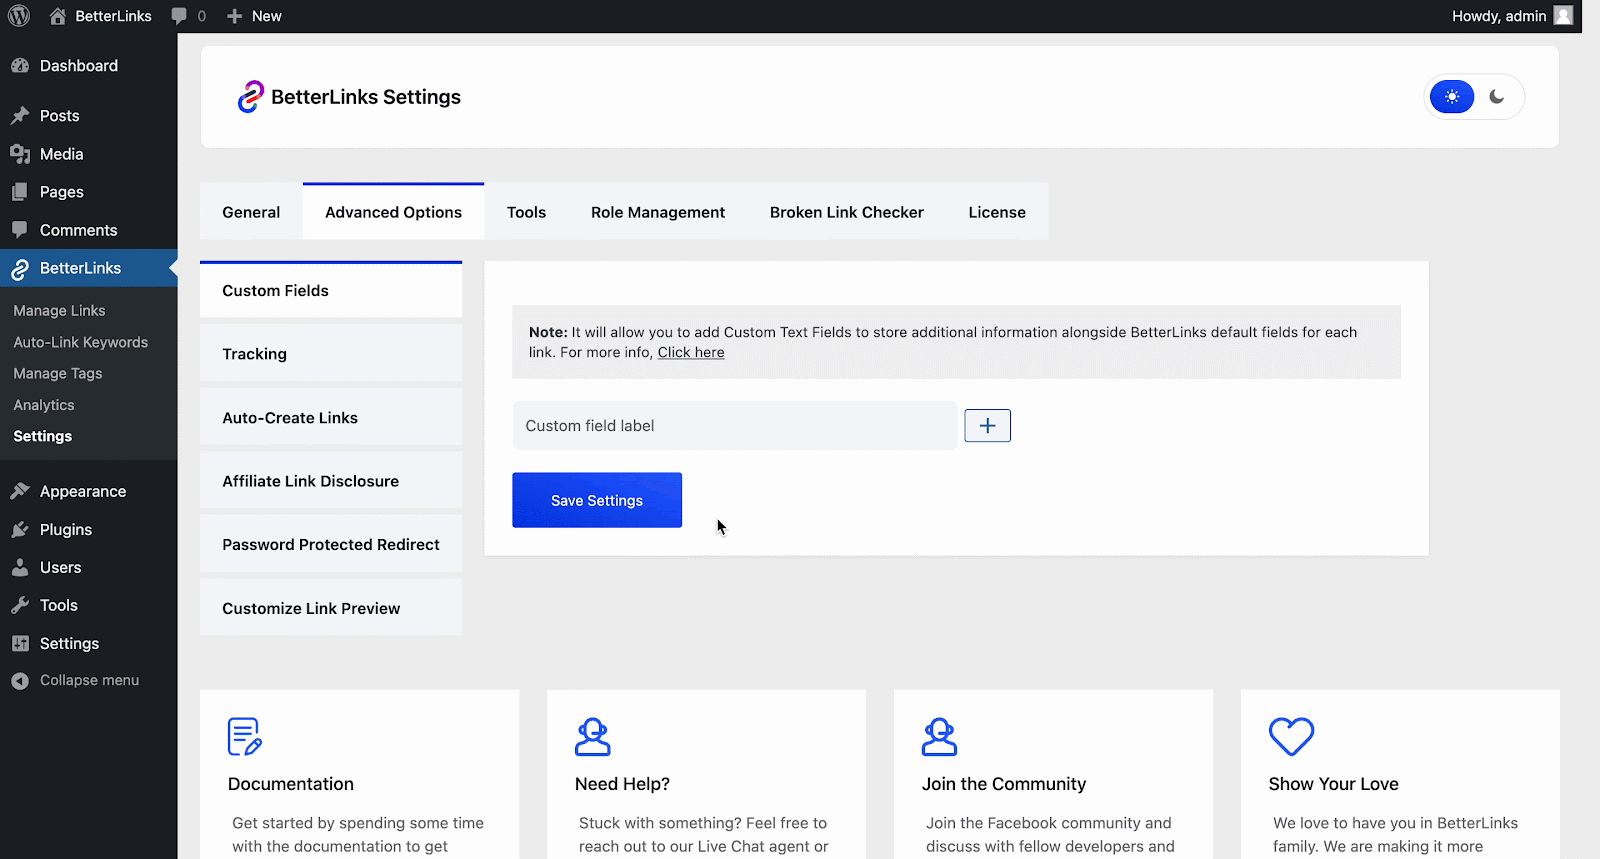1600x859 pixels.
Task: Open Customize Link Preview section
Action: click(331, 608)
